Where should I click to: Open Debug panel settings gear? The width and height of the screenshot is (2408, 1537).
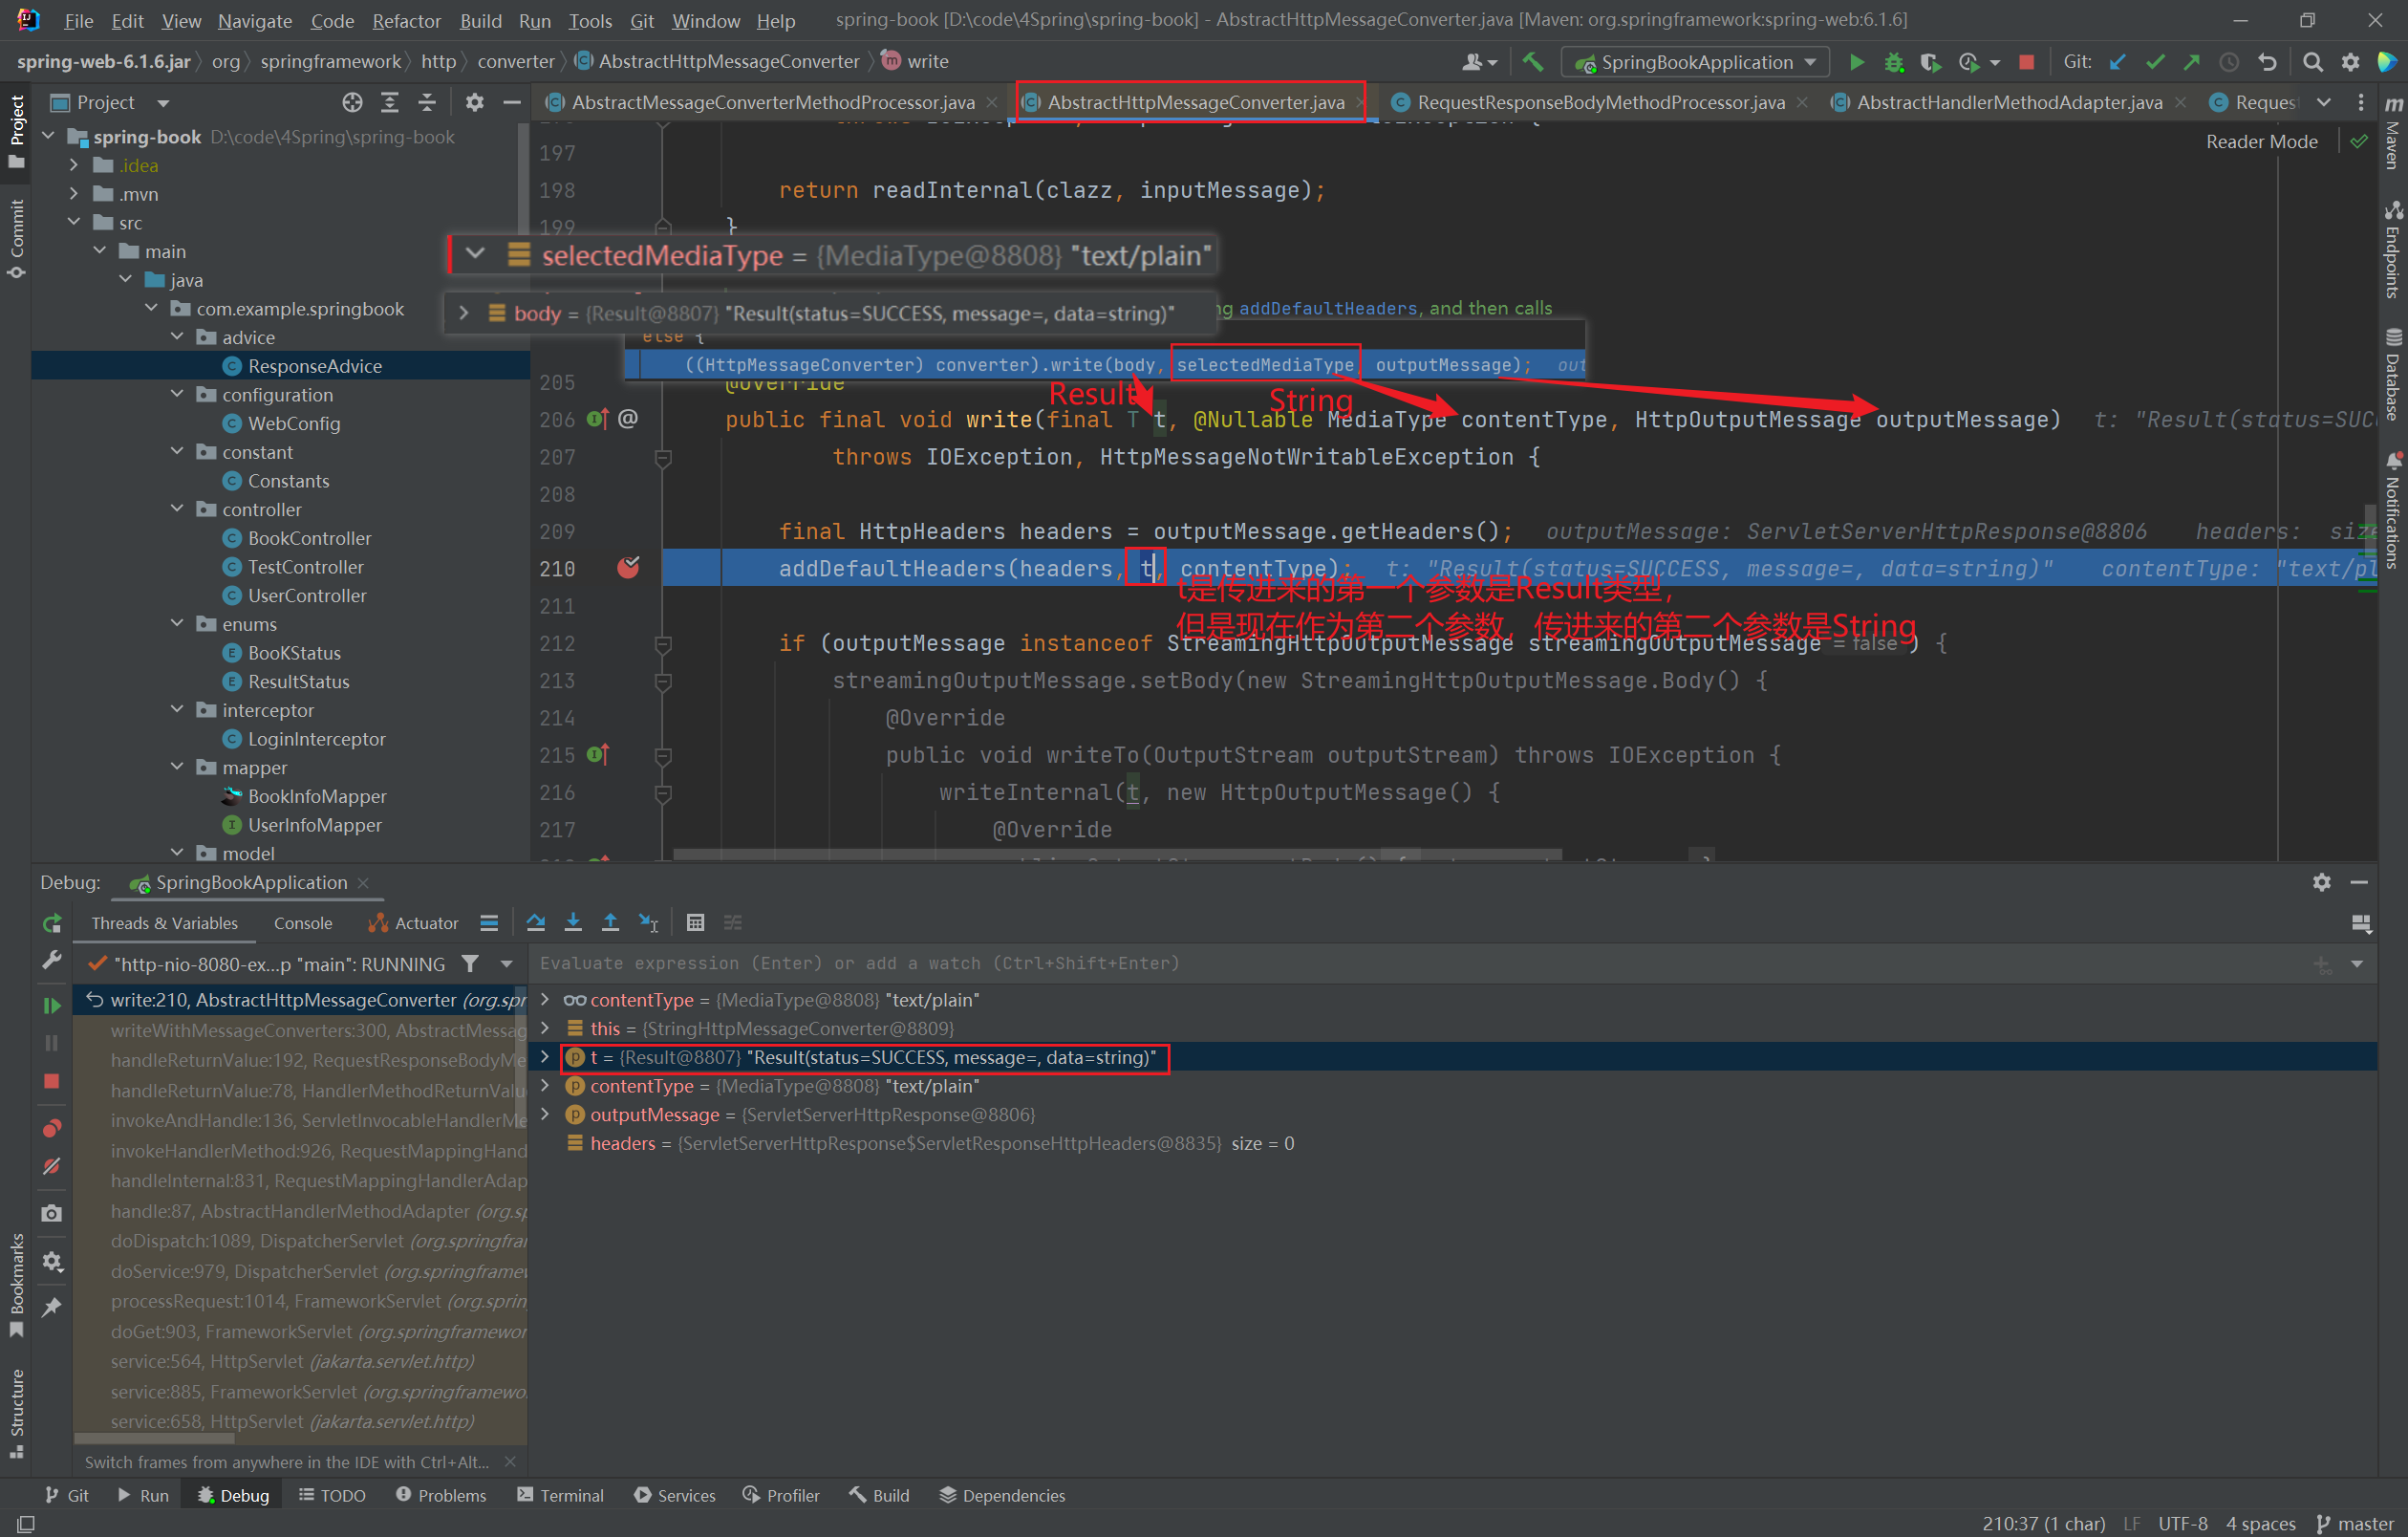pyautogui.click(x=2321, y=882)
